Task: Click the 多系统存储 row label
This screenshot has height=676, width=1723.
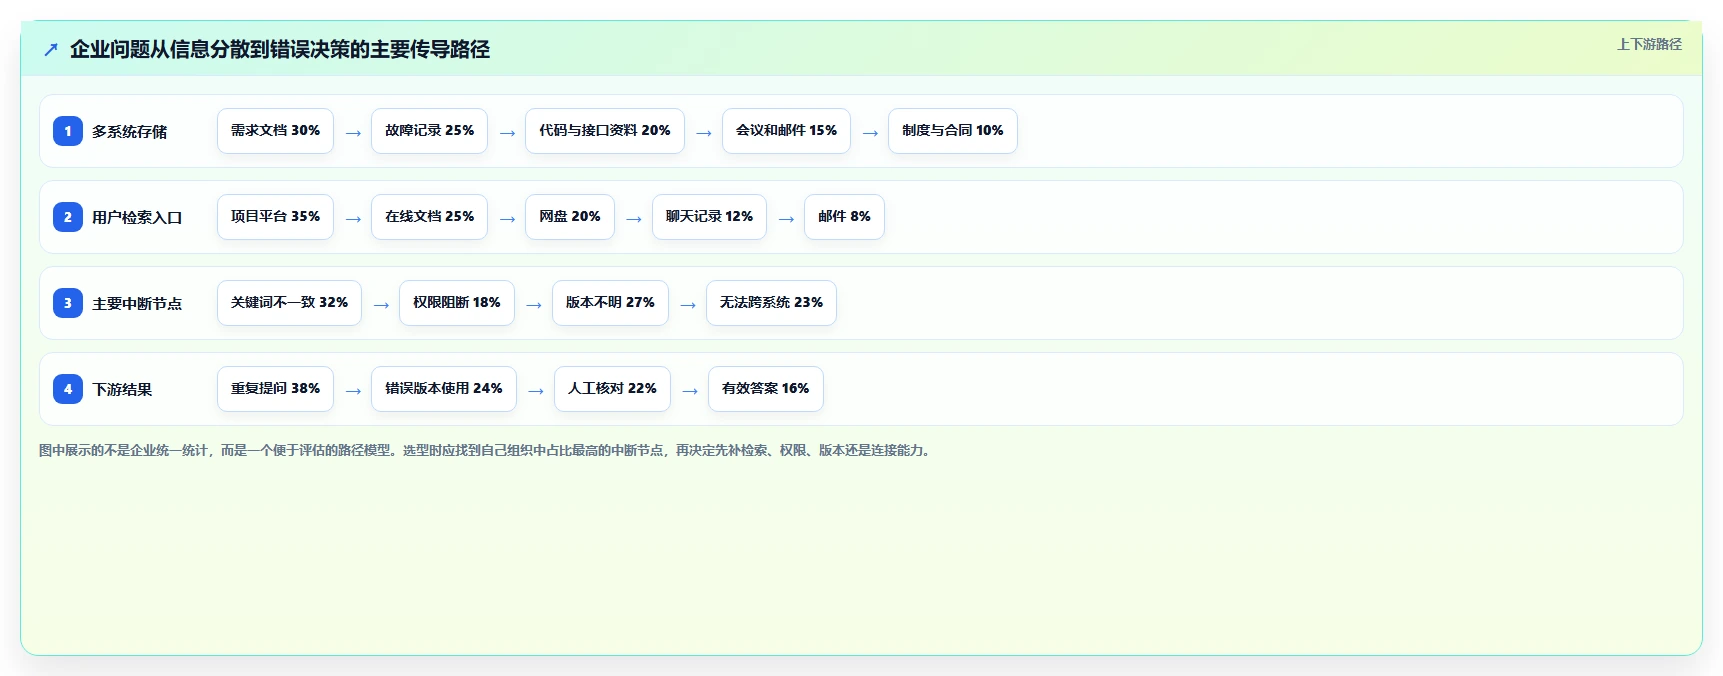Action: tap(130, 131)
